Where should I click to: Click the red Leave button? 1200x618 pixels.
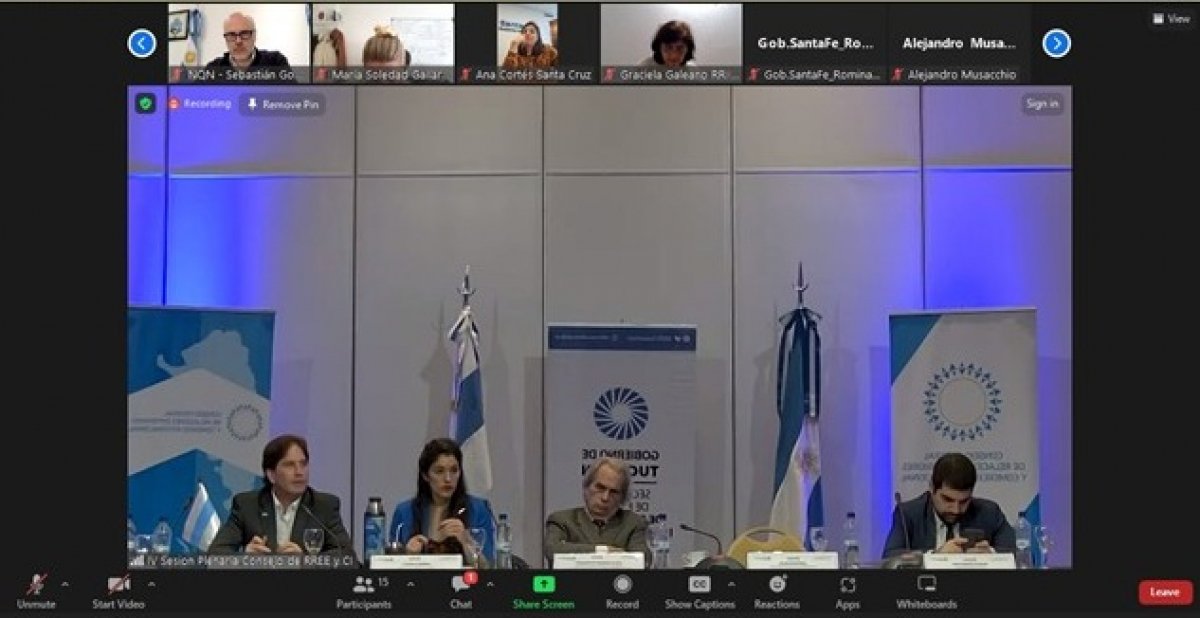(x=1165, y=592)
